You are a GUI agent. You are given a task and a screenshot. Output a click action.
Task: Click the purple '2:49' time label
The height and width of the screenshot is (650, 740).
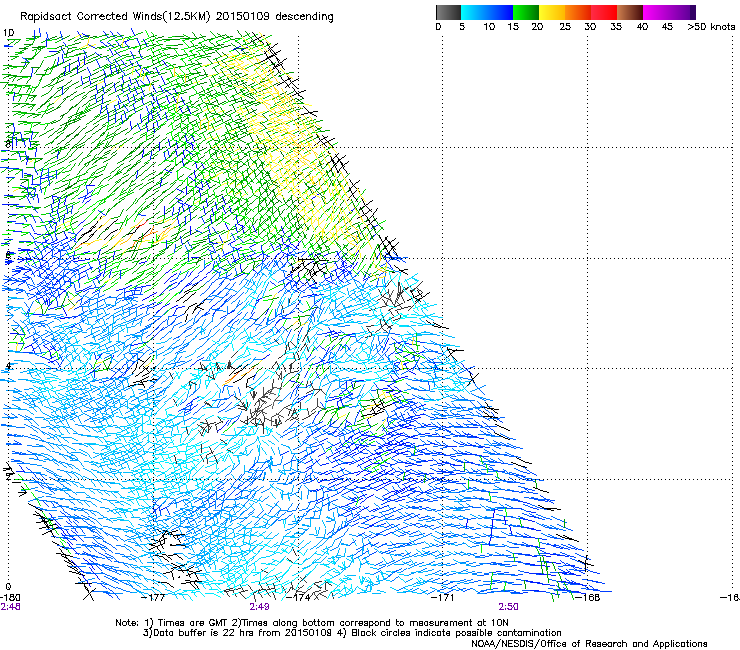coord(259,607)
